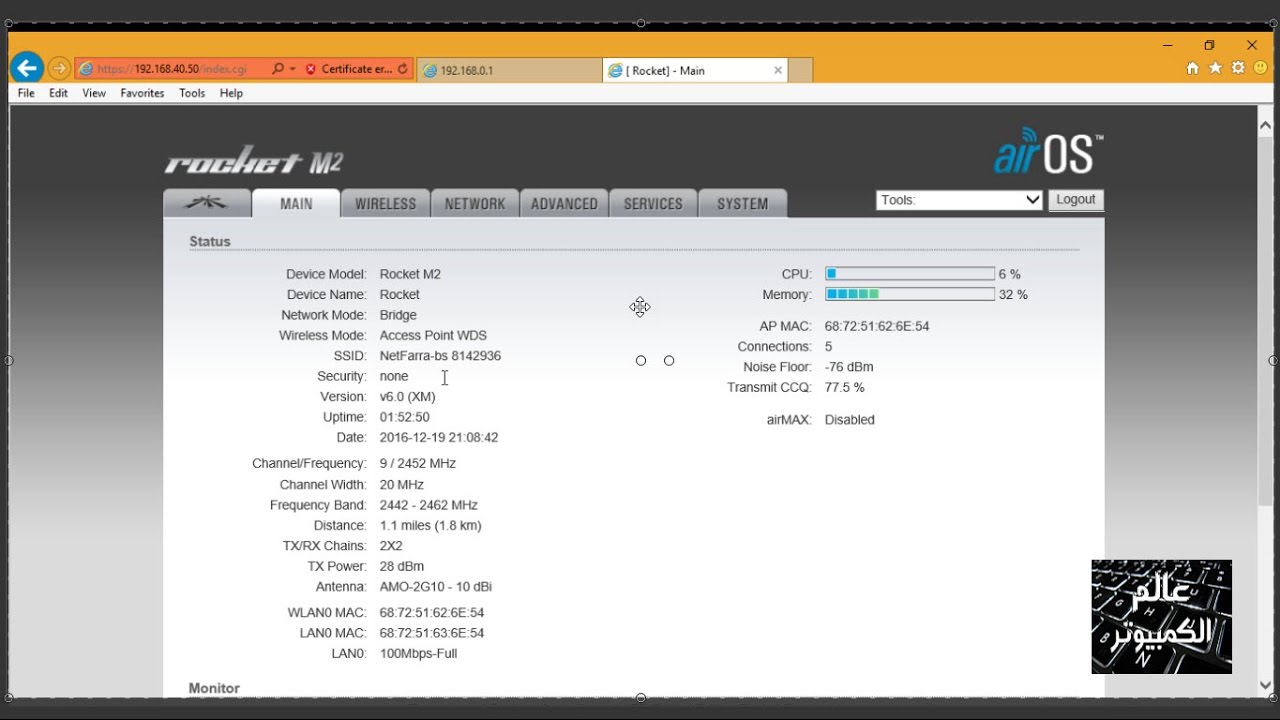Open the File menu

coord(26,93)
